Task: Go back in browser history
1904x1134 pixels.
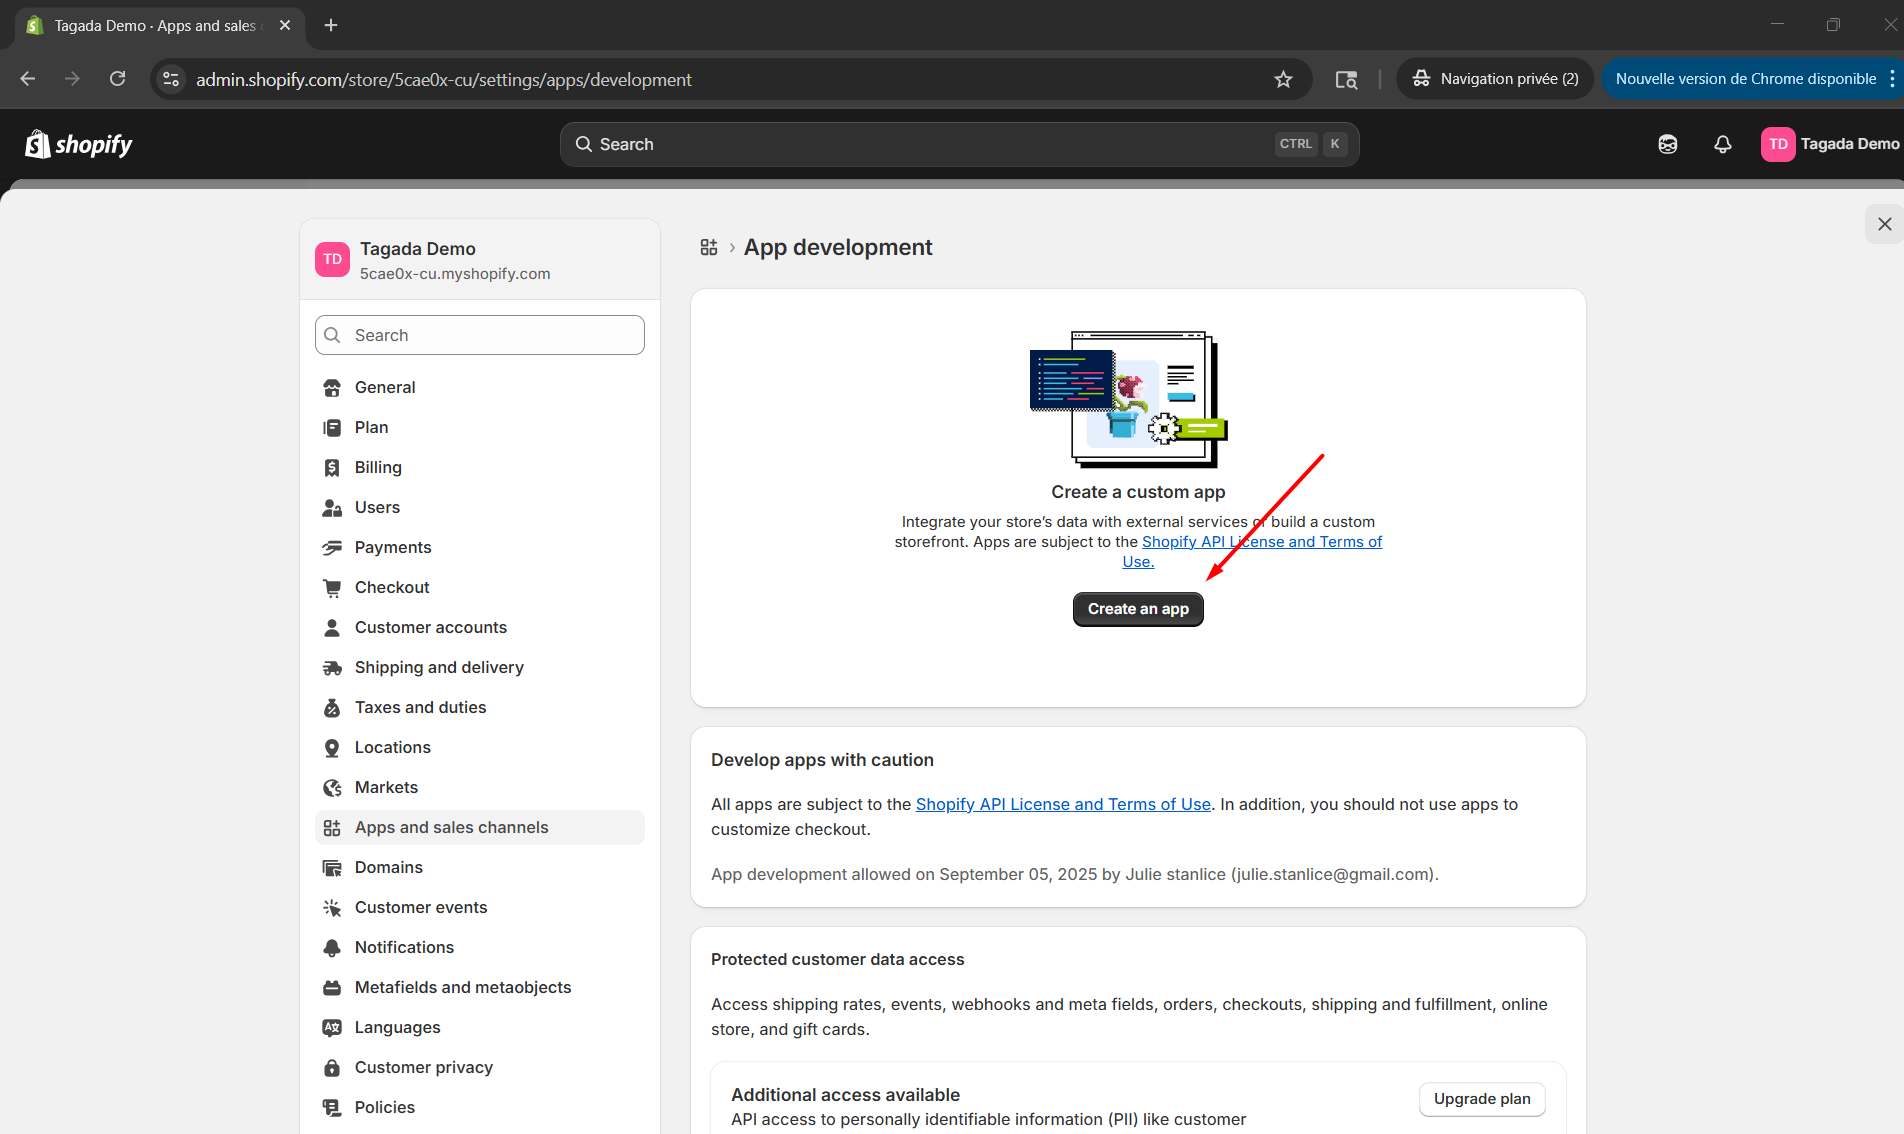Action: (28, 79)
